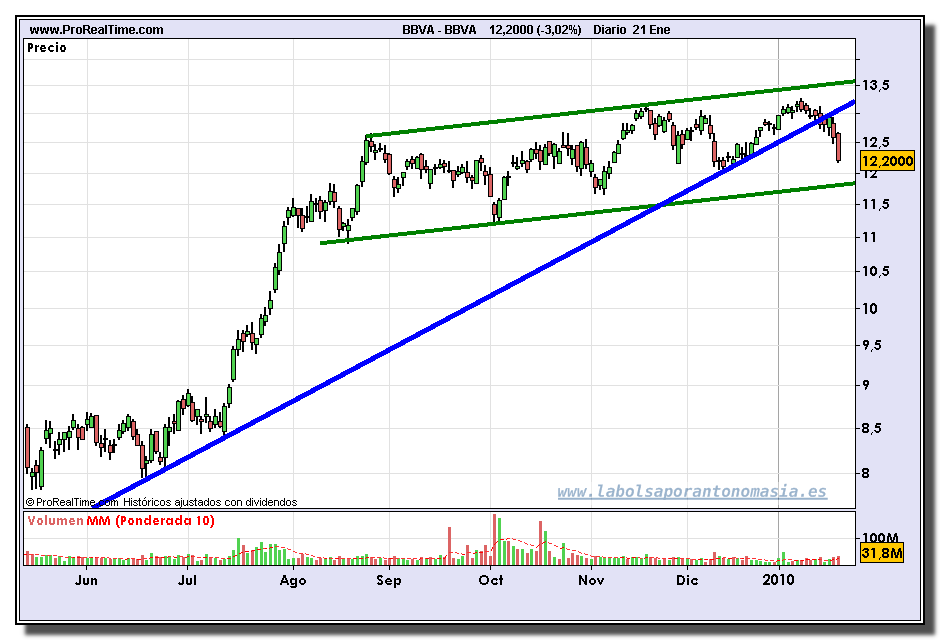
Task: Click the 13,5 price axis label
Action: click(876, 85)
